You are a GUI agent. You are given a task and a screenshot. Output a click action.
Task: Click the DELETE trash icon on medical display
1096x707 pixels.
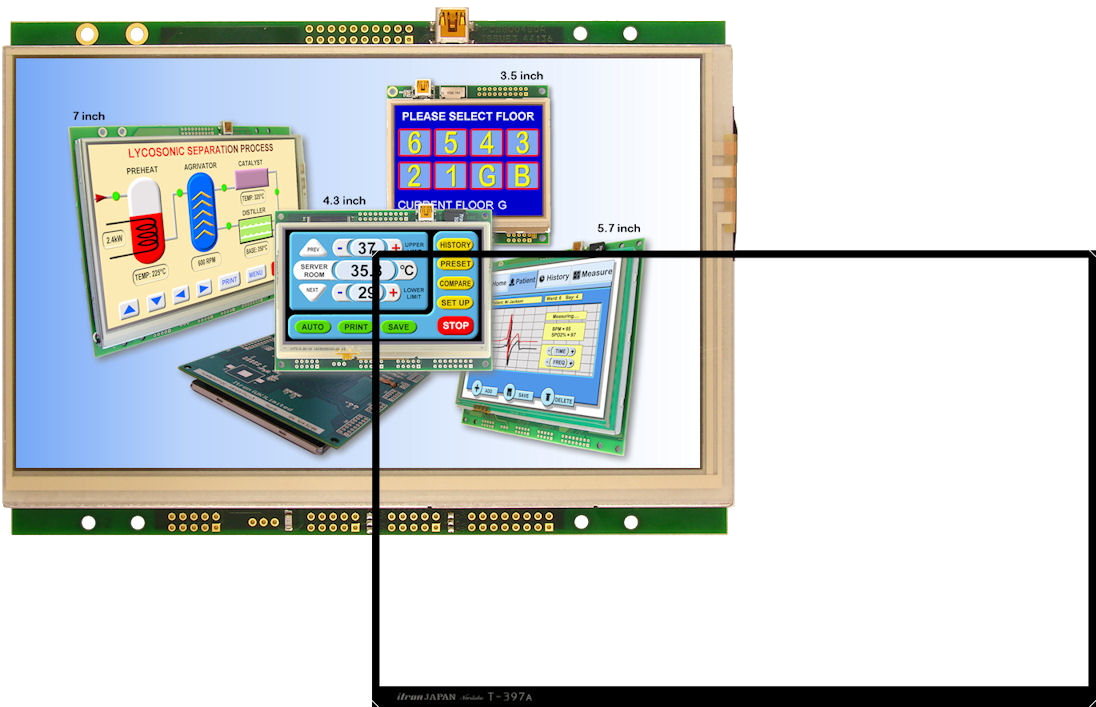[x=547, y=397]
